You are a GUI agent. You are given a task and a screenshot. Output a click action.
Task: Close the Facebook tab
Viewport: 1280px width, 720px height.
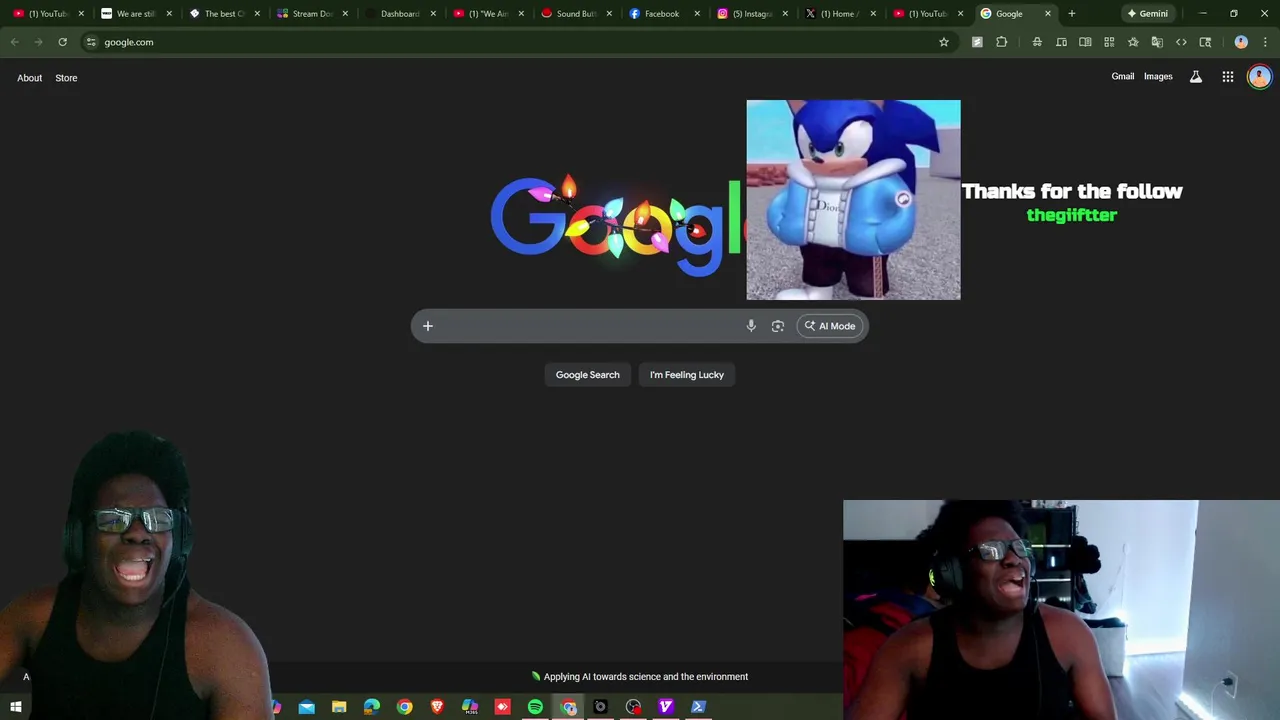697,14
